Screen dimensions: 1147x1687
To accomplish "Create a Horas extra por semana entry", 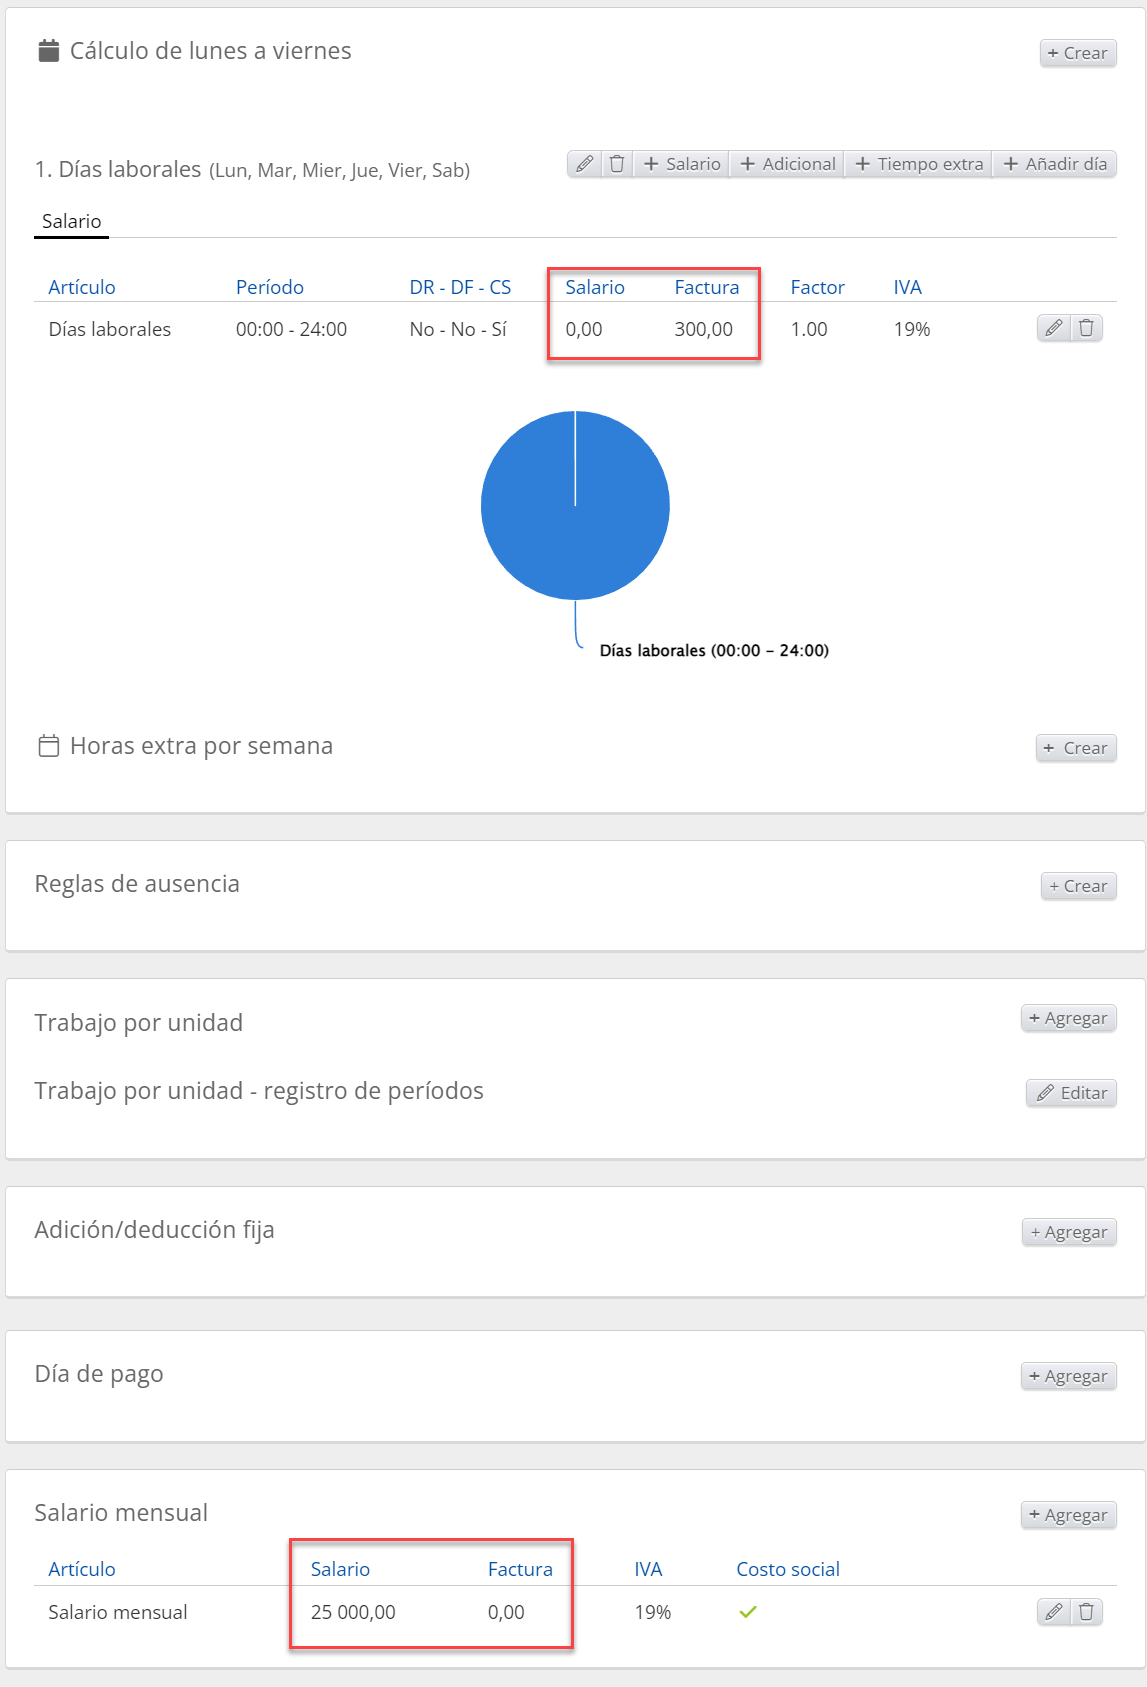I will tap(1076, 748).
